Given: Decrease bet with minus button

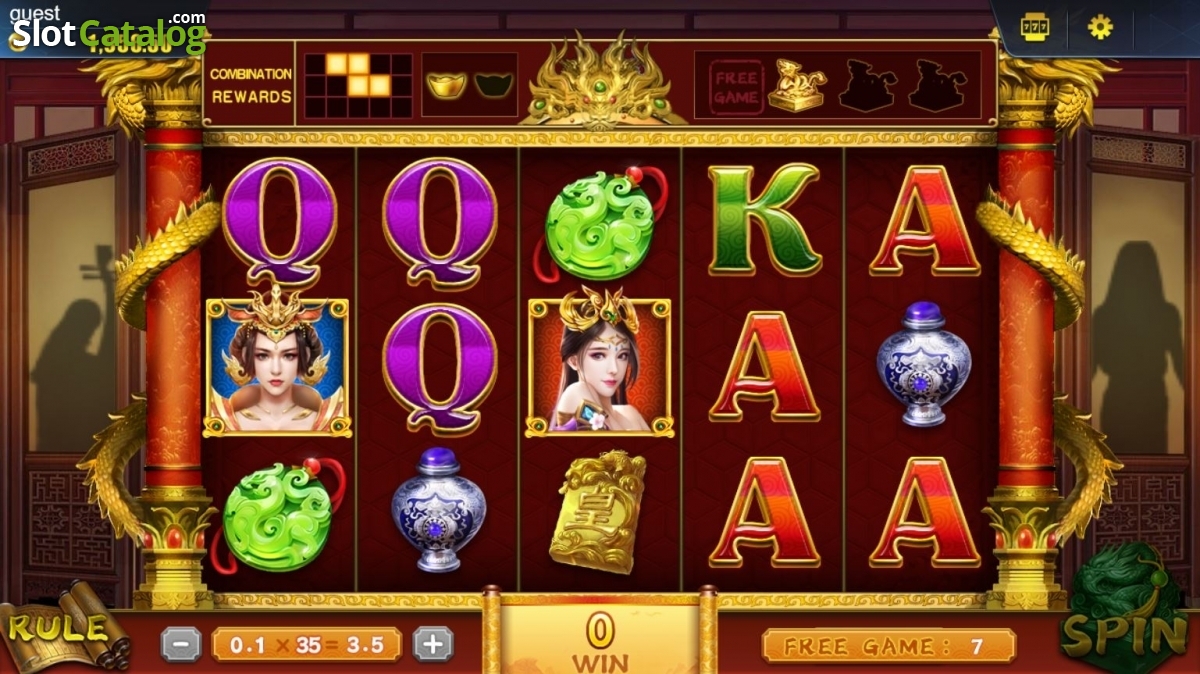Looking at the screenshot, I should (181, 645).
